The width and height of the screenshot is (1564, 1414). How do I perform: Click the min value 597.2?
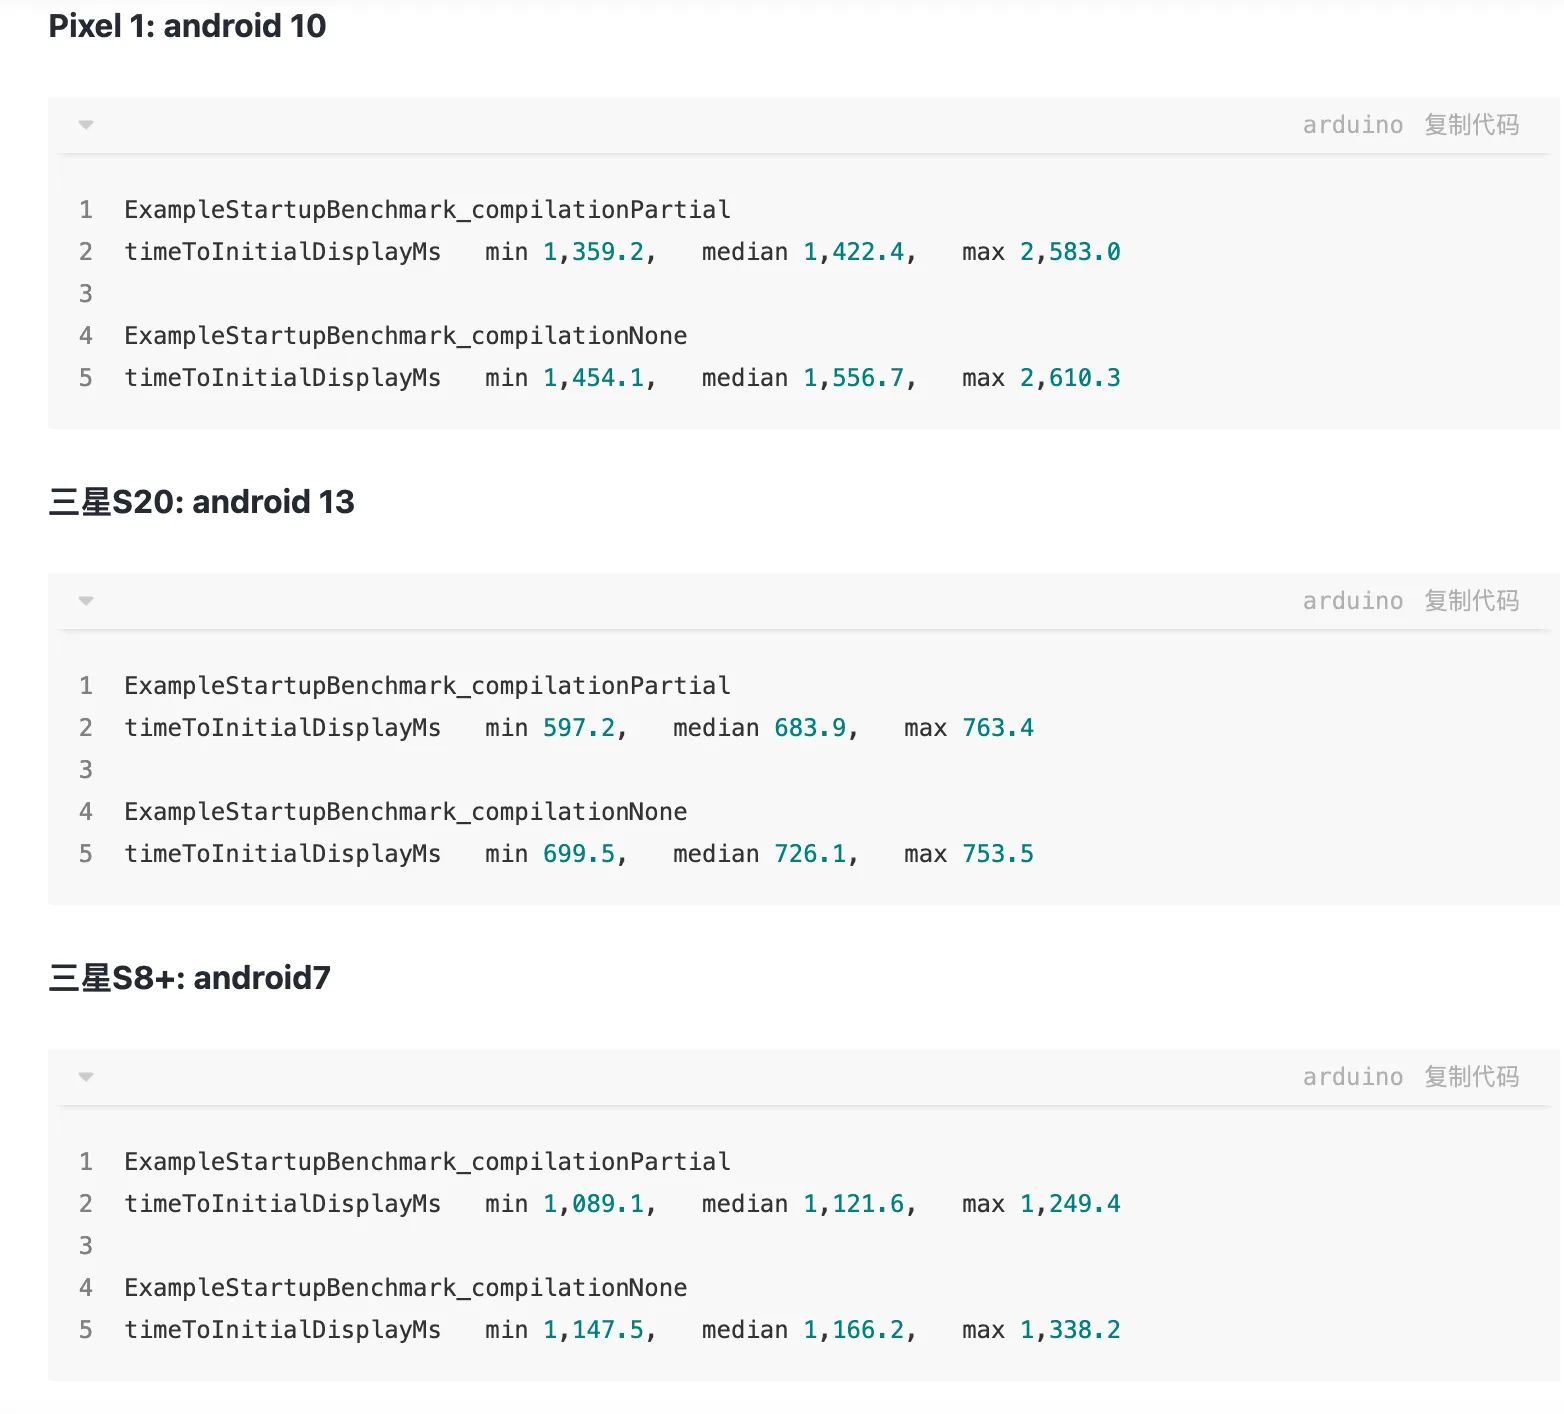(x=579, y=728)
